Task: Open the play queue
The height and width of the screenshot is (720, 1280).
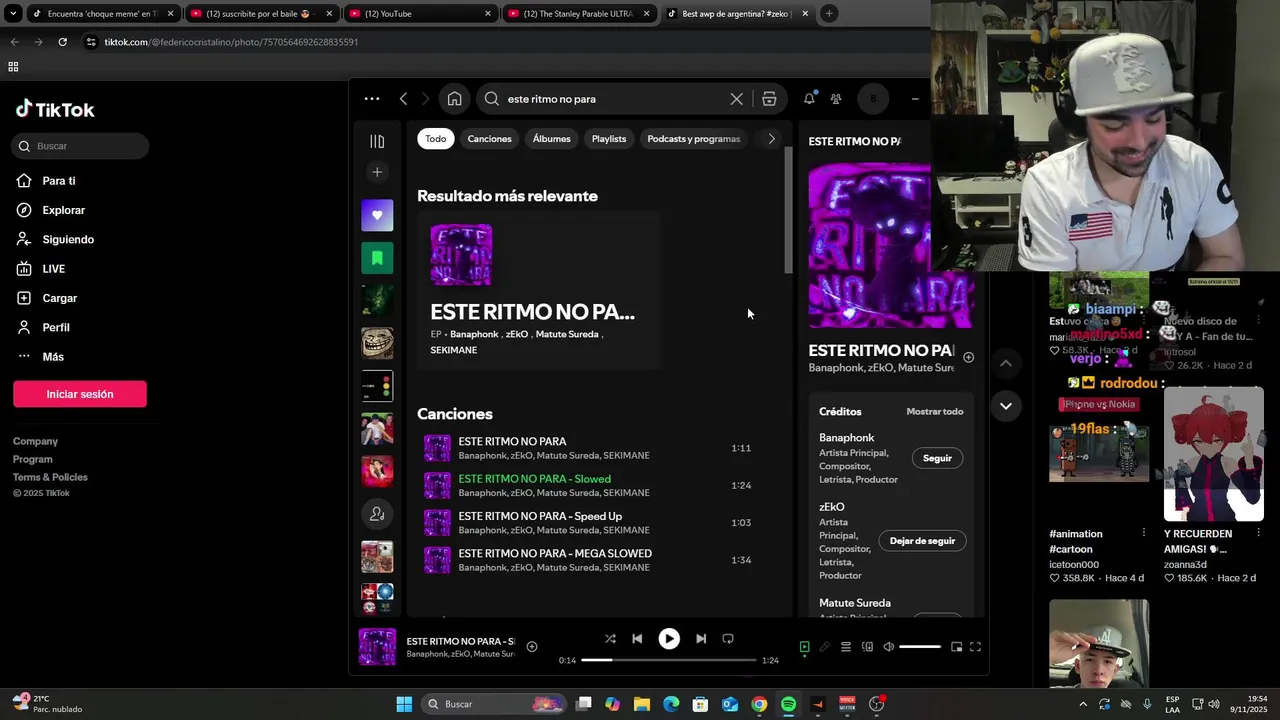Action: tap(846, 647)
